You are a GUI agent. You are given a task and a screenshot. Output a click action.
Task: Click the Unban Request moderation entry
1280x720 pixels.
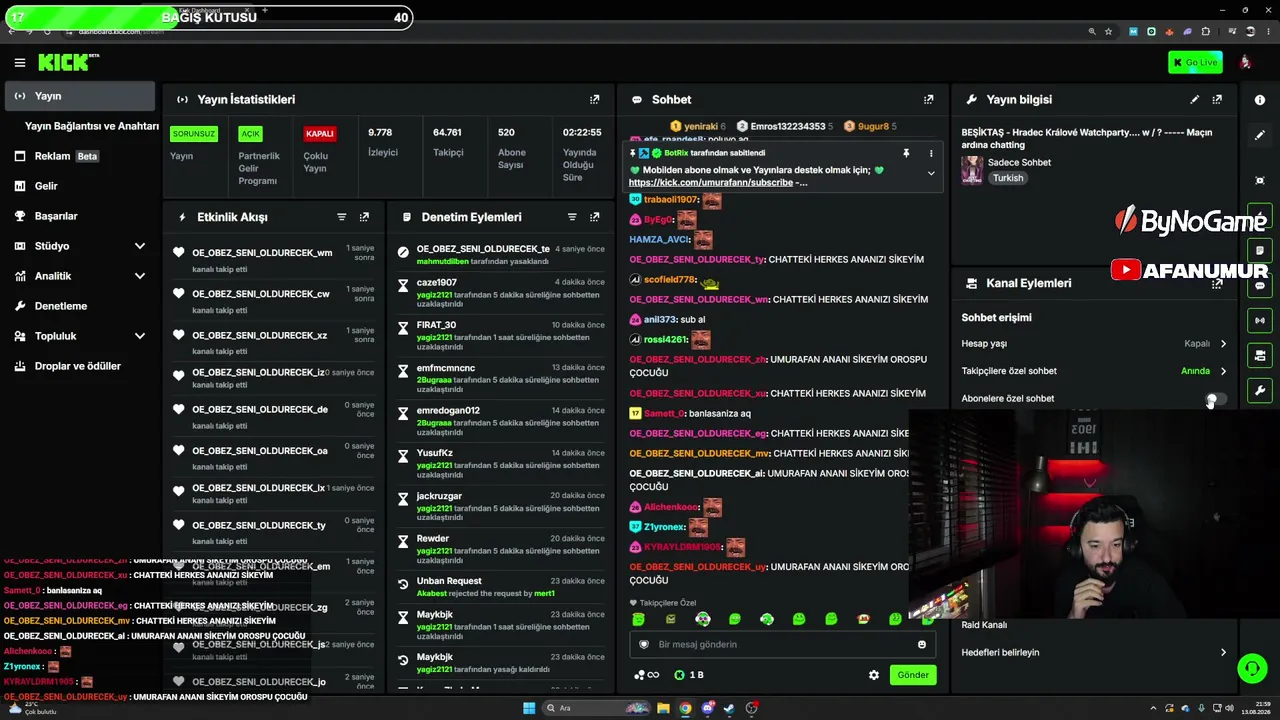coord(501,587)
